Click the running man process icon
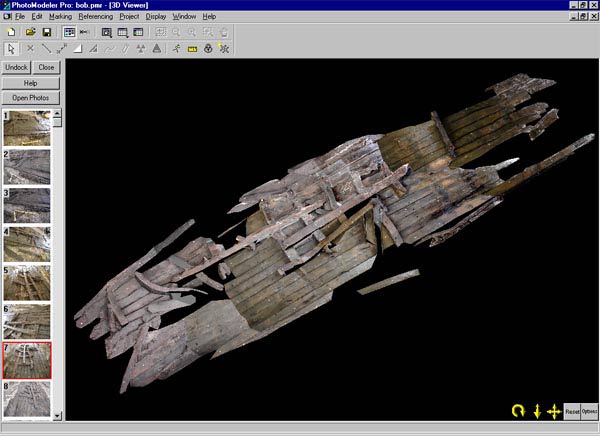This screenshot has width=600, height=436. point(176,49)
